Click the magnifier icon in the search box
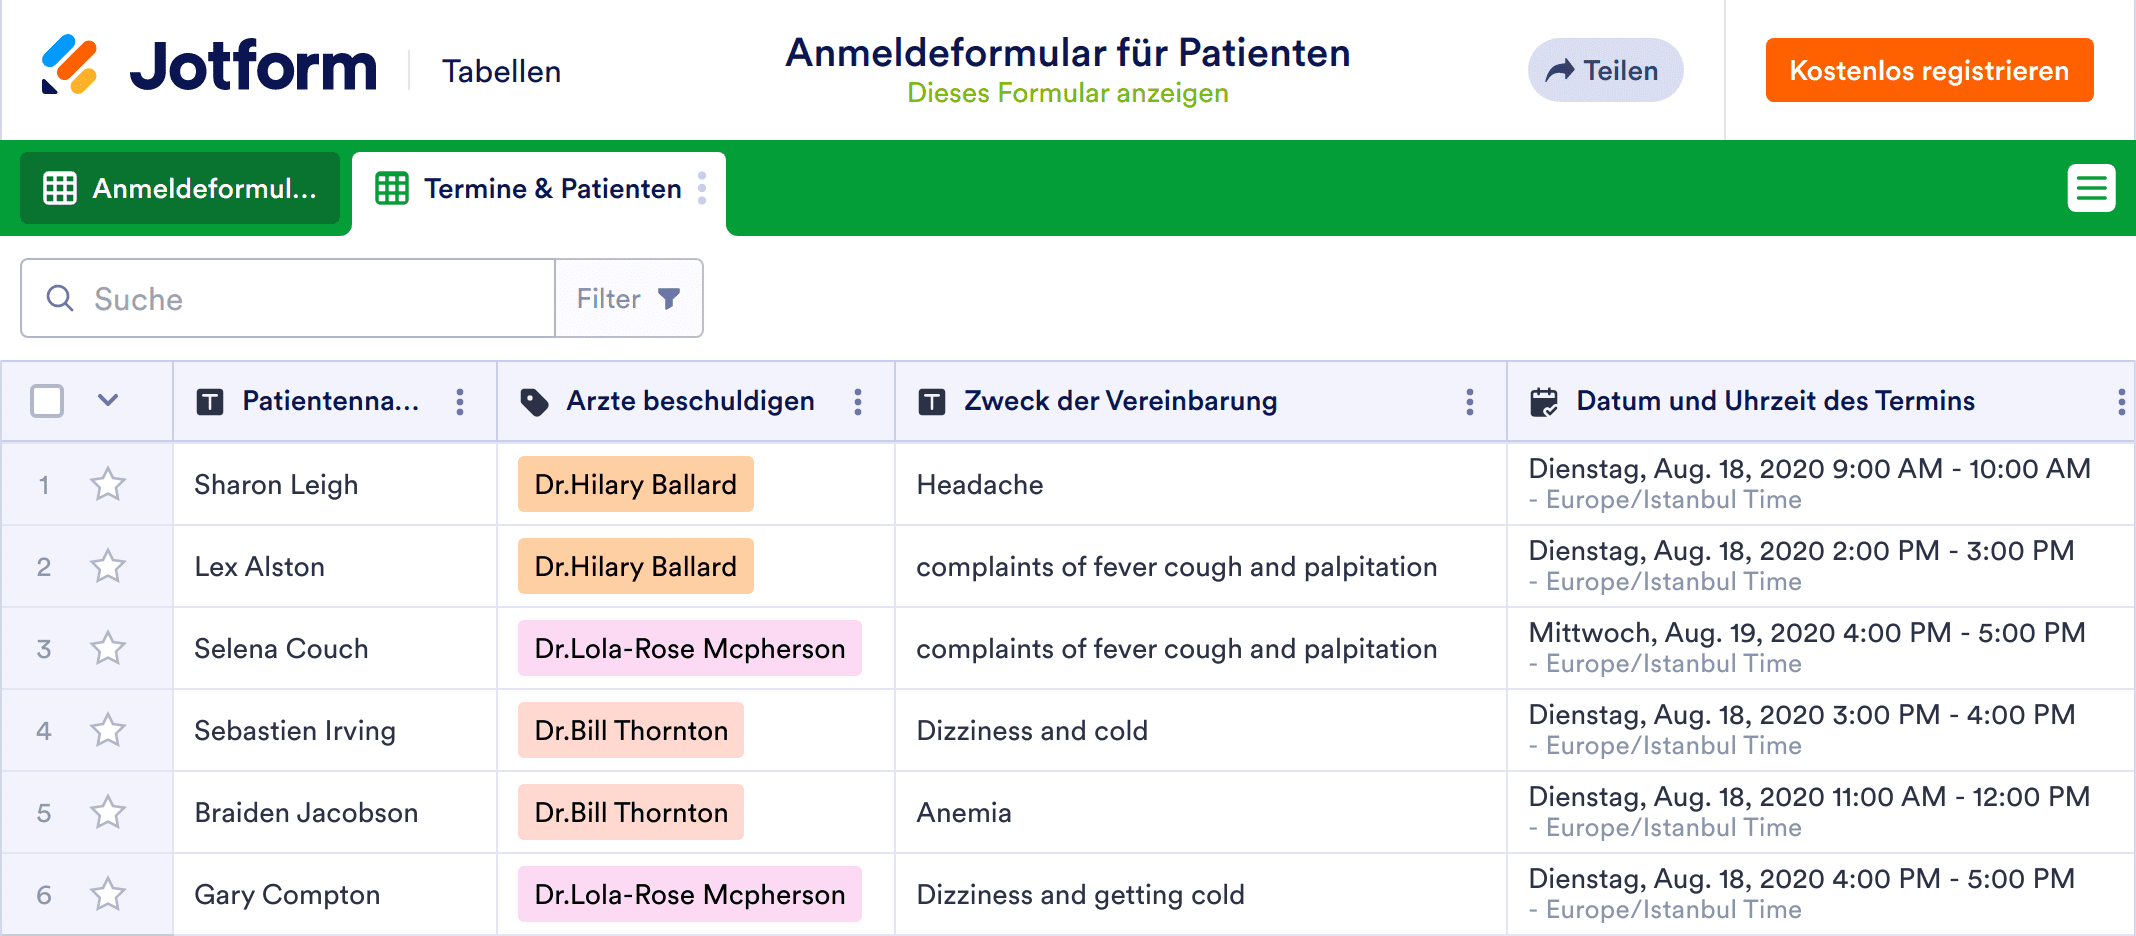Image resolution: width=2136 pixels, height=936 pixels. pyautogui.click(x=59, y=298)
